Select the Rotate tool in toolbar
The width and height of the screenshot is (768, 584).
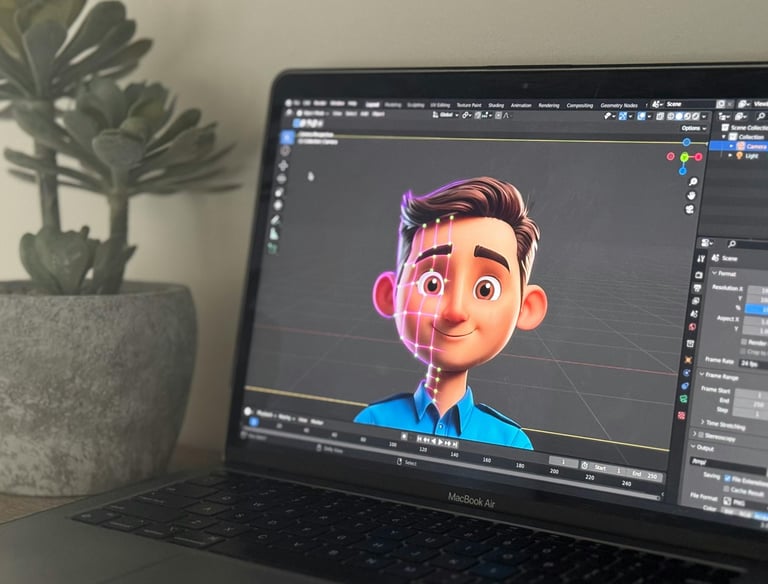282,179
